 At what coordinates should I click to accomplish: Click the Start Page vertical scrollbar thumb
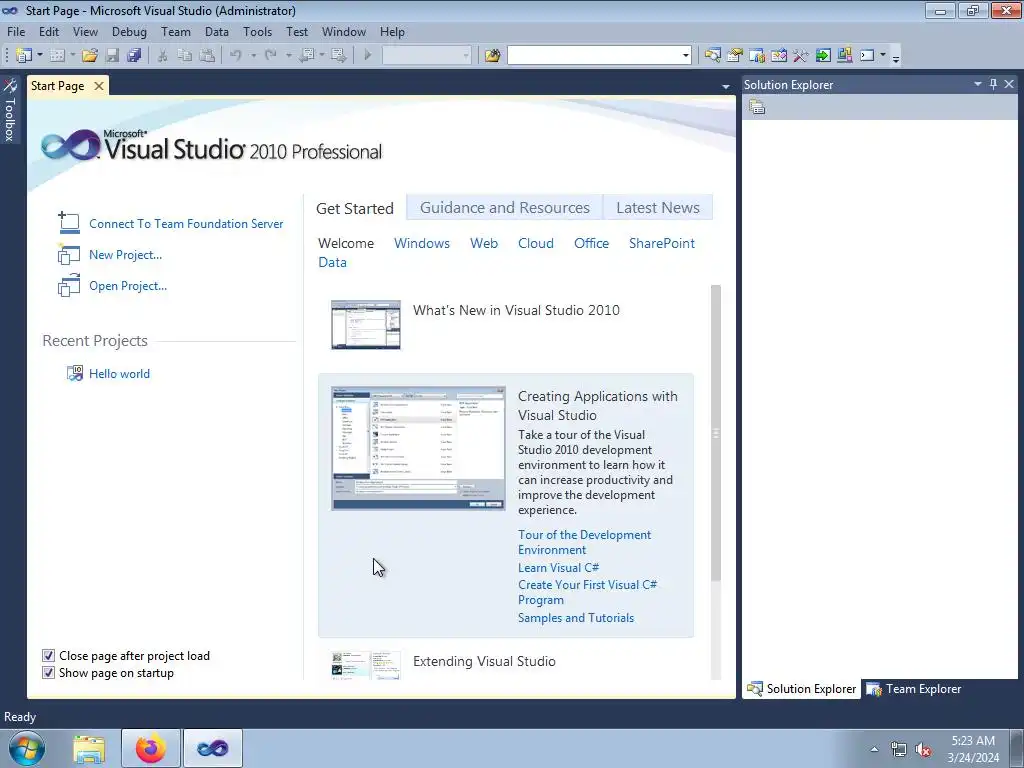tap(716, 433)
